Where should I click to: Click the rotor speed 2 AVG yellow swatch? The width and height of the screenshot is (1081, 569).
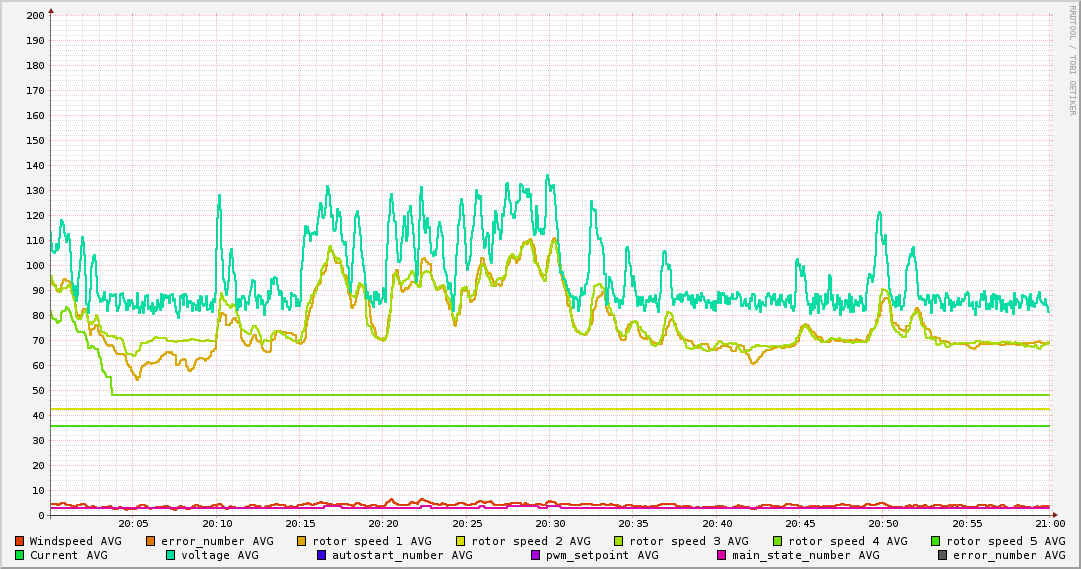point(461,541)
